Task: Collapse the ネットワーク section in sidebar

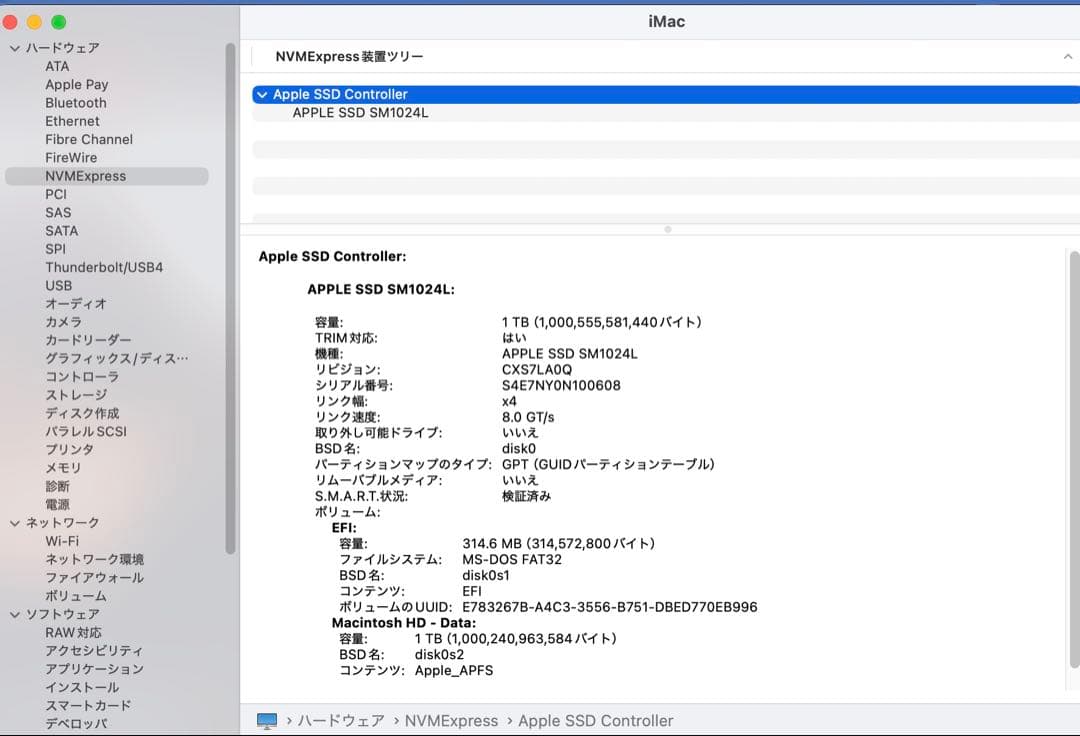Action: (14, 523)
